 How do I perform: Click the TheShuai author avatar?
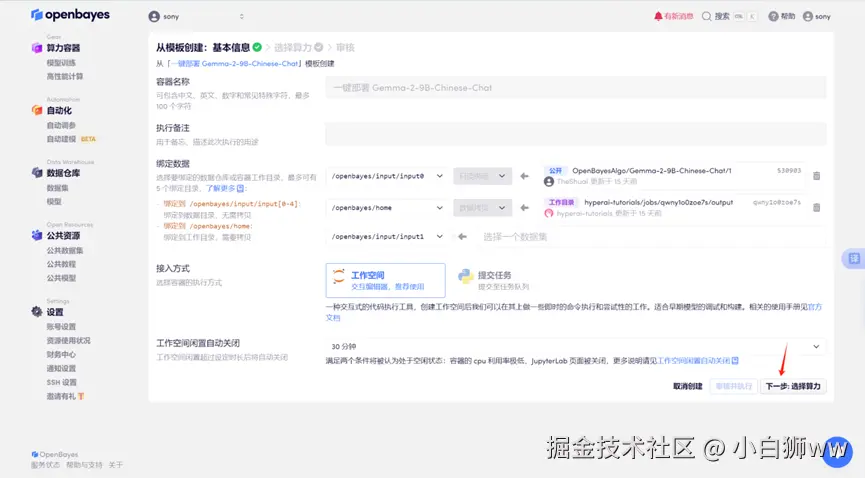pyautogui.click(x=549, y=182)
